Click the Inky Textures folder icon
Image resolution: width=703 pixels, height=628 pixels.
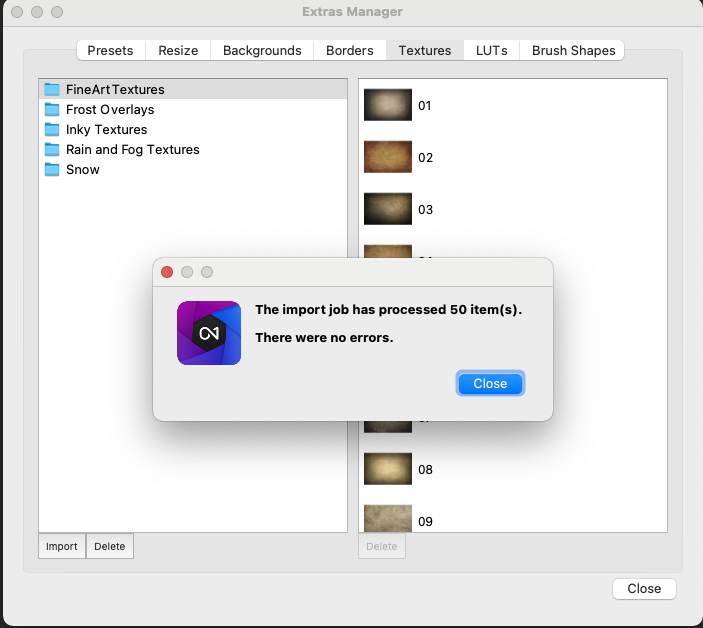52,130
